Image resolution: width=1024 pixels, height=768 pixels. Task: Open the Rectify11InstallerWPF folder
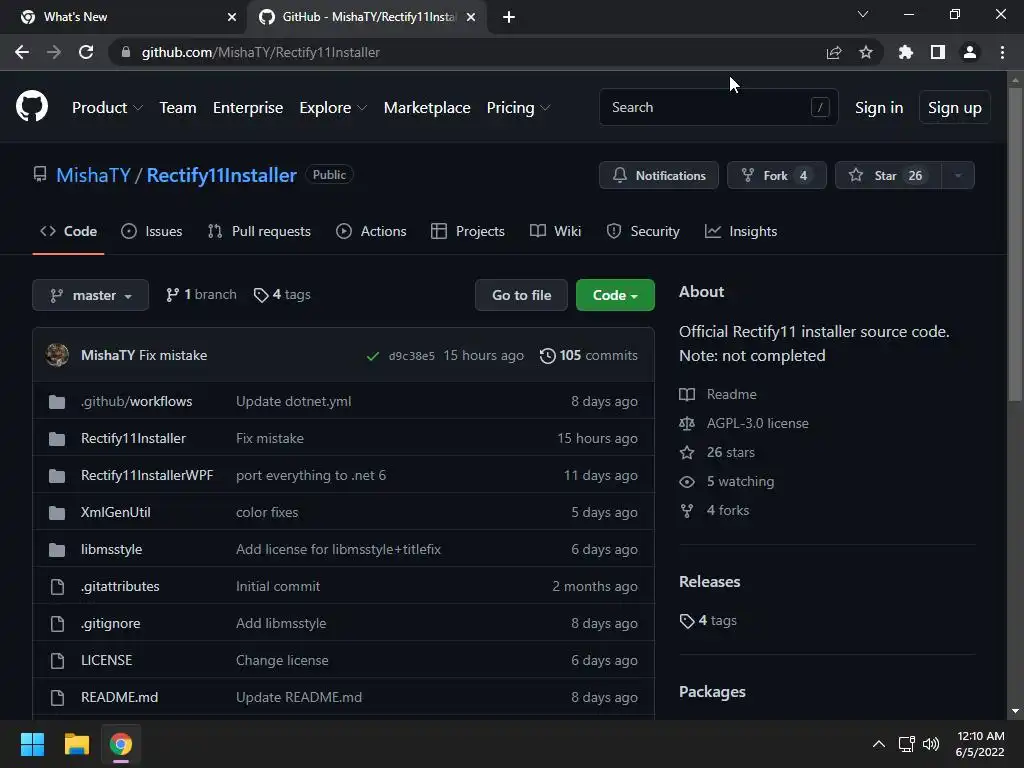[x=147, y=475]
